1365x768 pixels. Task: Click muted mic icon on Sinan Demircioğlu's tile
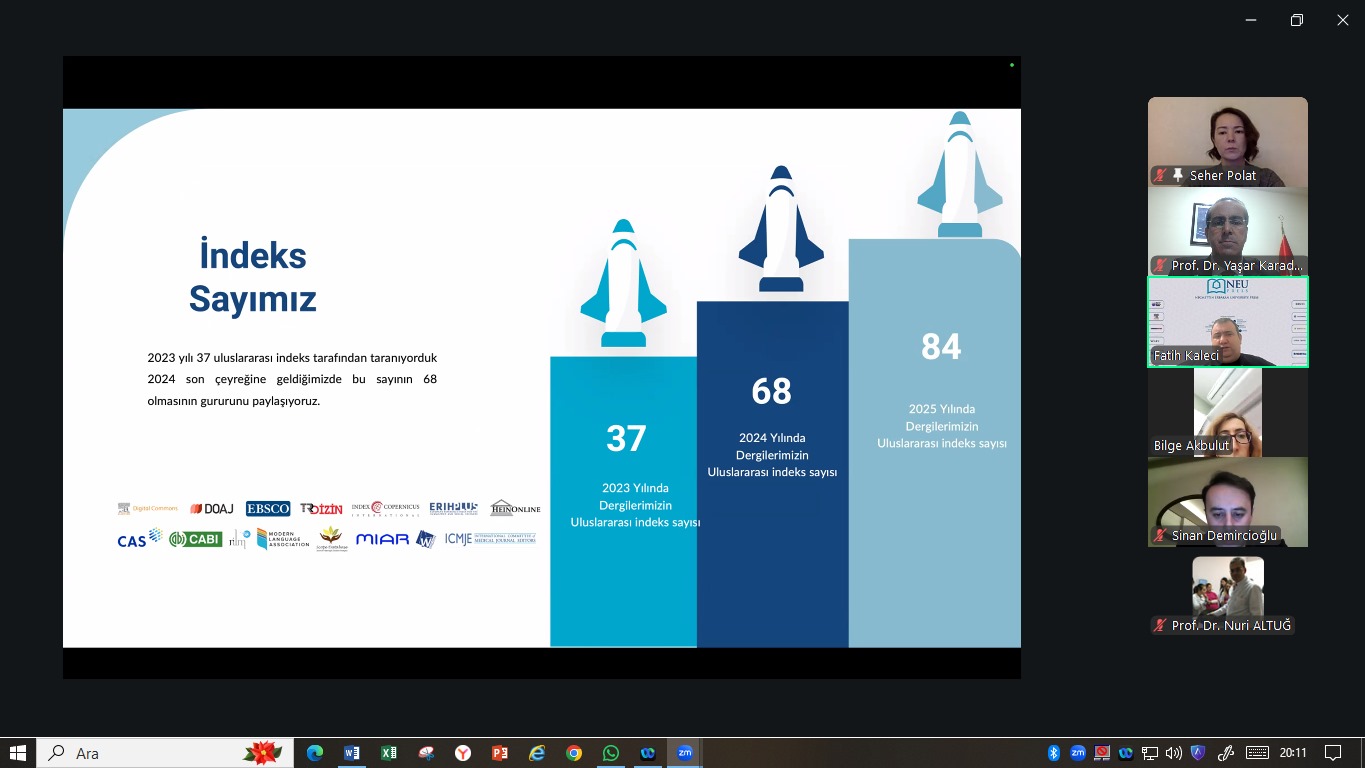(x=1160, y=536)
